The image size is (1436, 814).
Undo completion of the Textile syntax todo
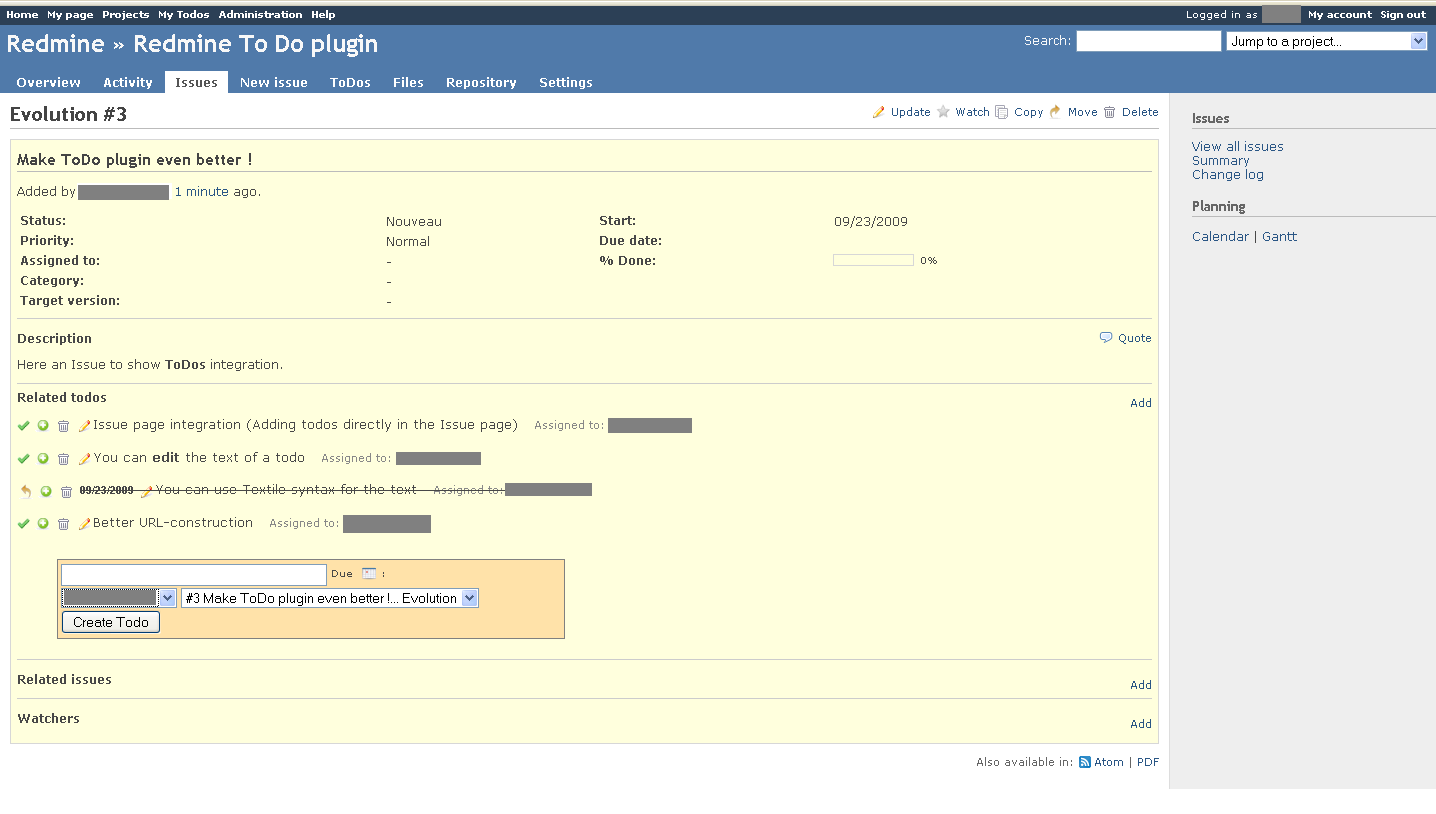click(x=26, y=491)
